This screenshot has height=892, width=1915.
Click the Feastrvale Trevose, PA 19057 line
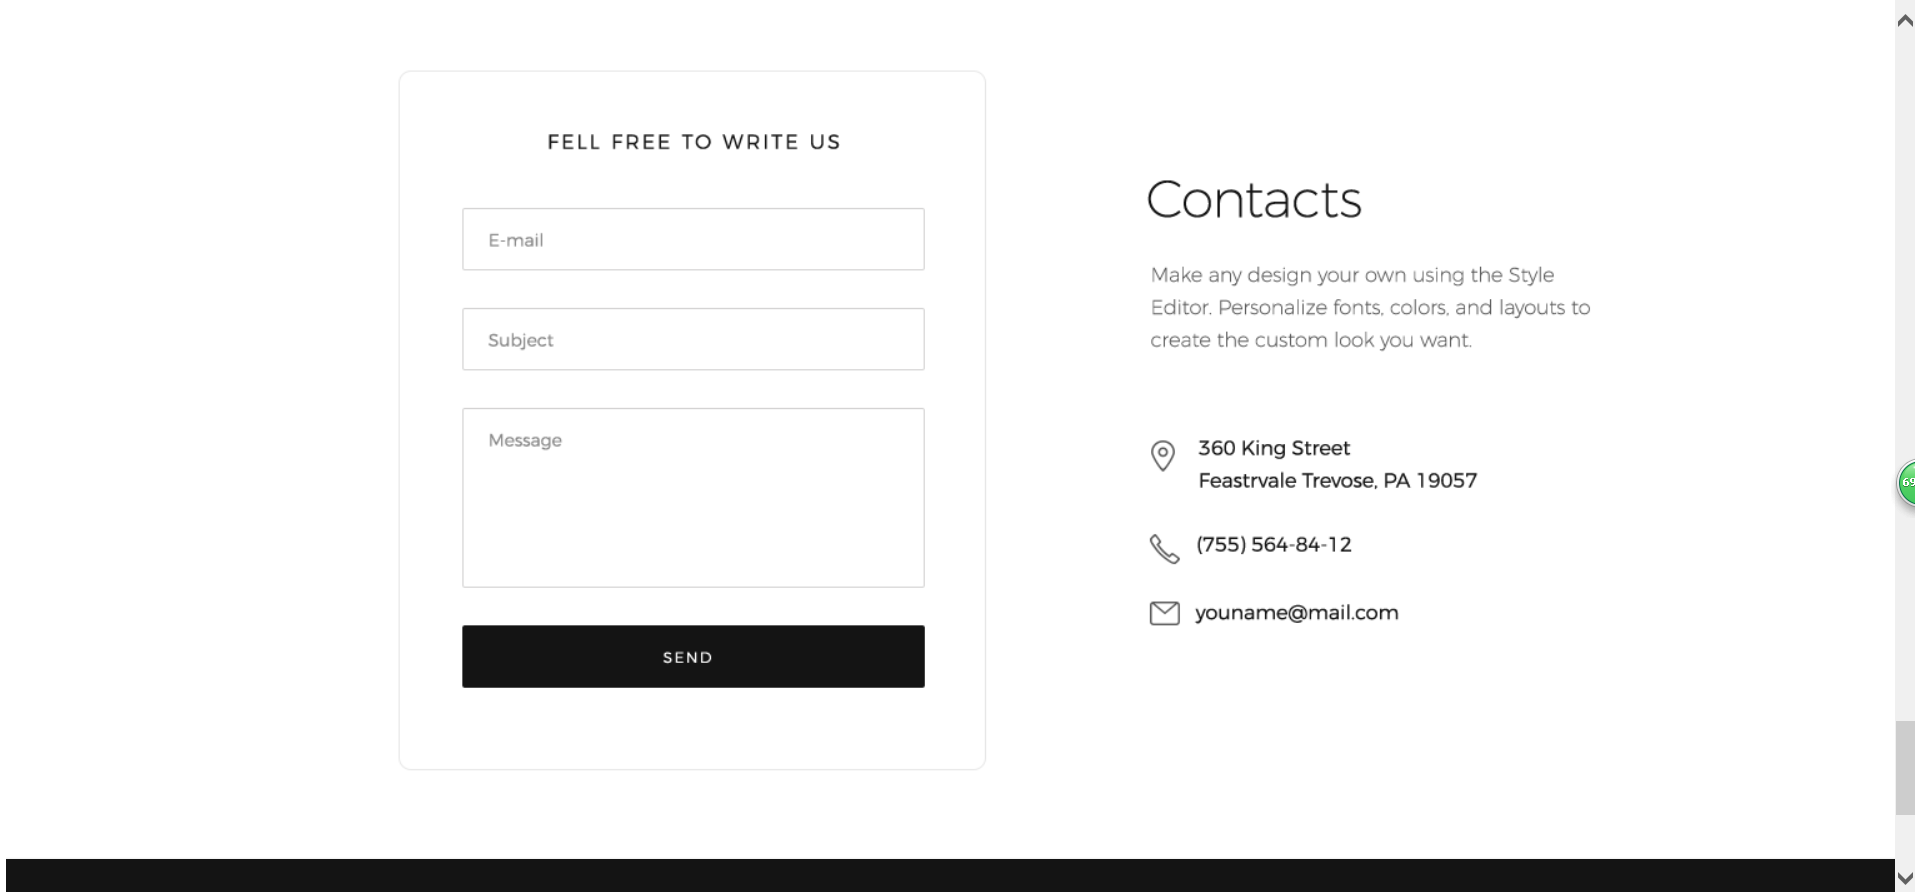click(1337, 481)
